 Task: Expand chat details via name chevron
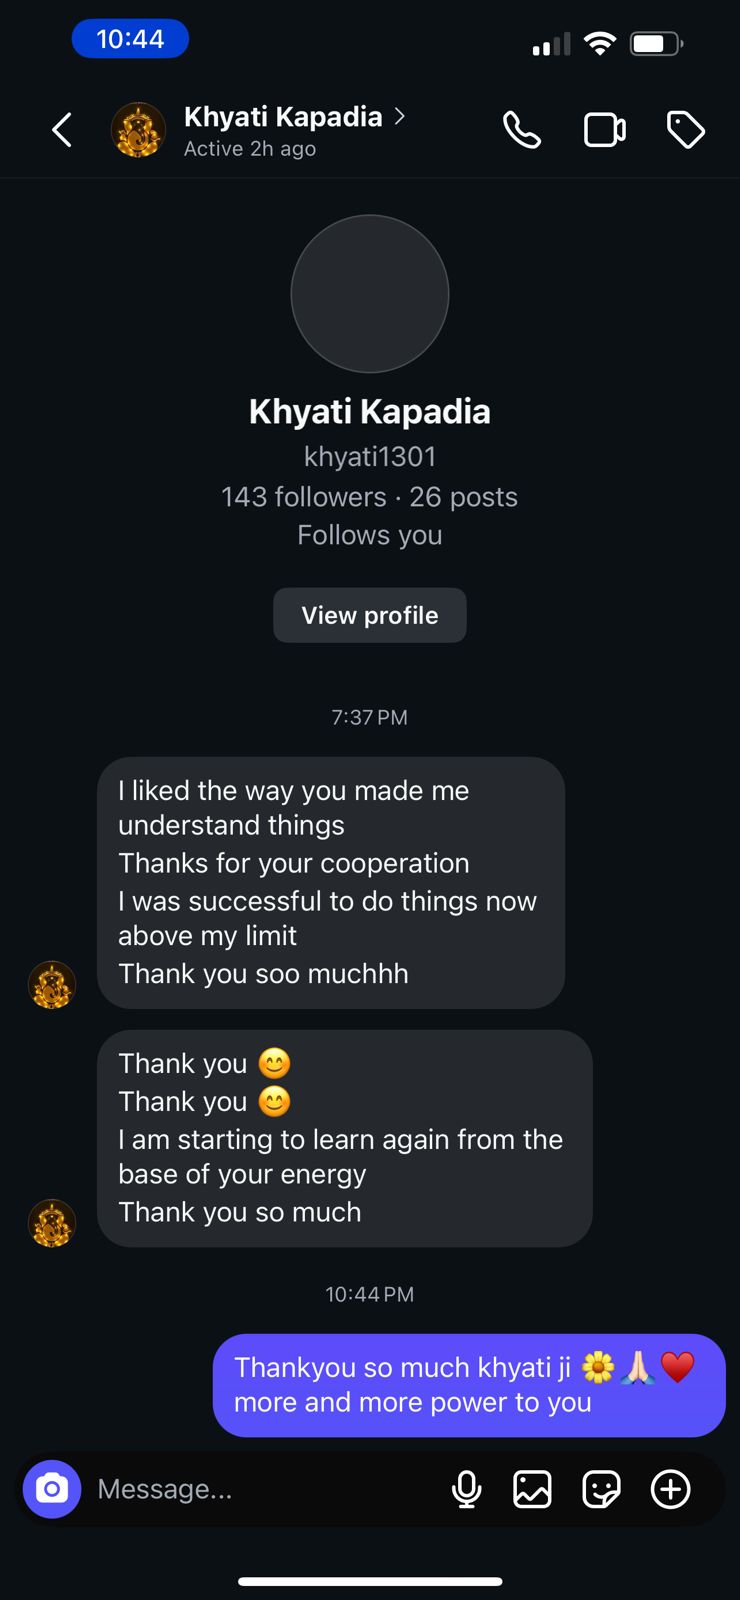click(x=400, y=116)
